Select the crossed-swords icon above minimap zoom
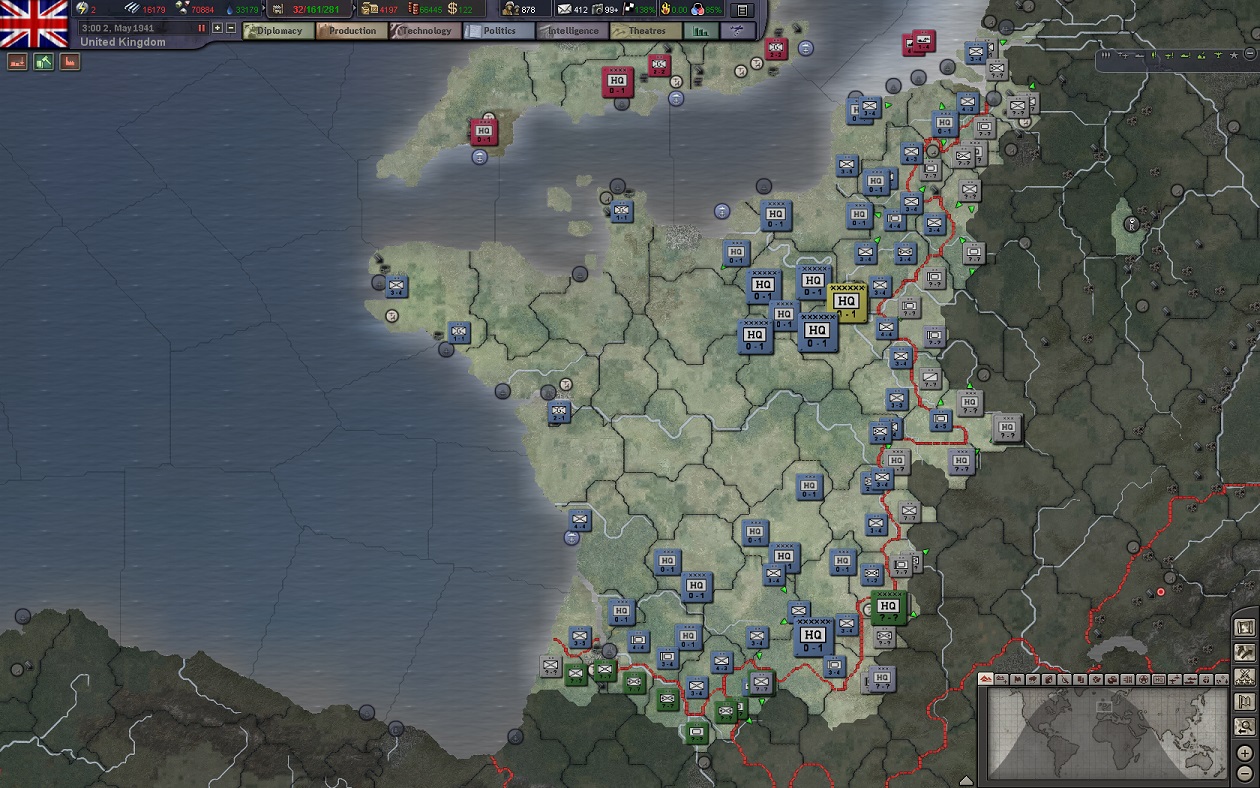 point(1244,677)
